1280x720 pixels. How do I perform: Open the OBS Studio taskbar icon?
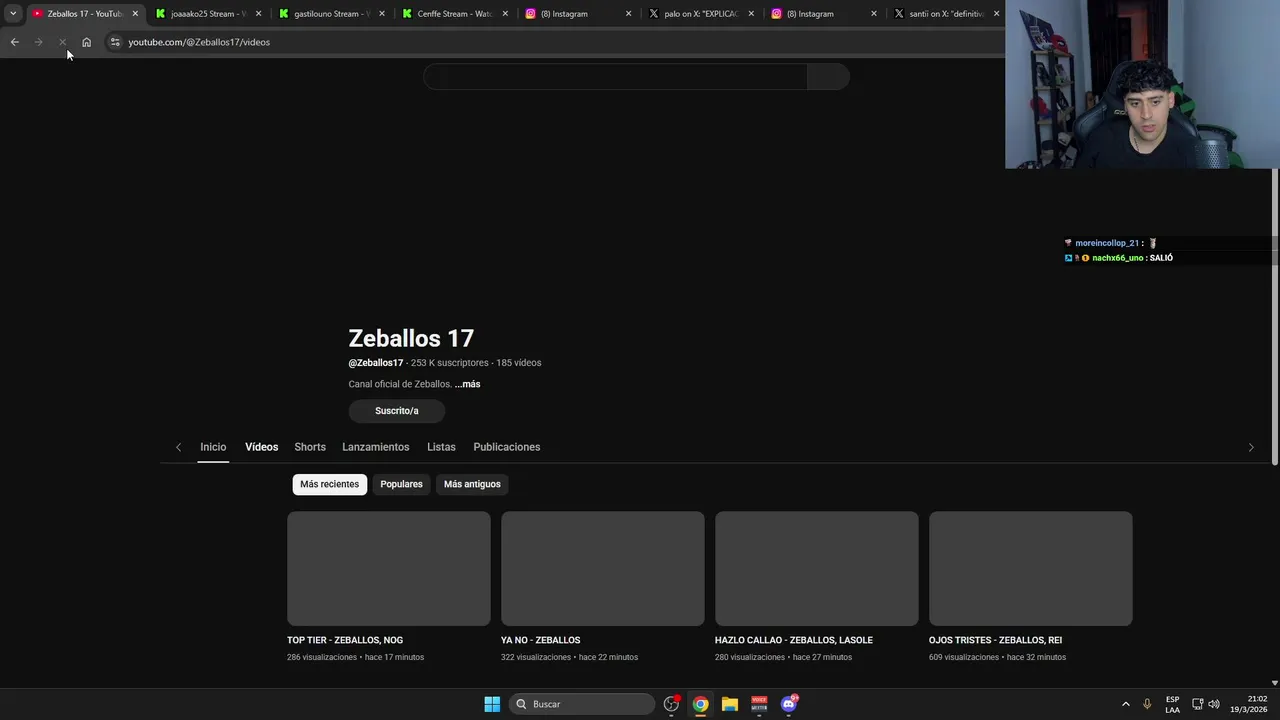[671, 704]
